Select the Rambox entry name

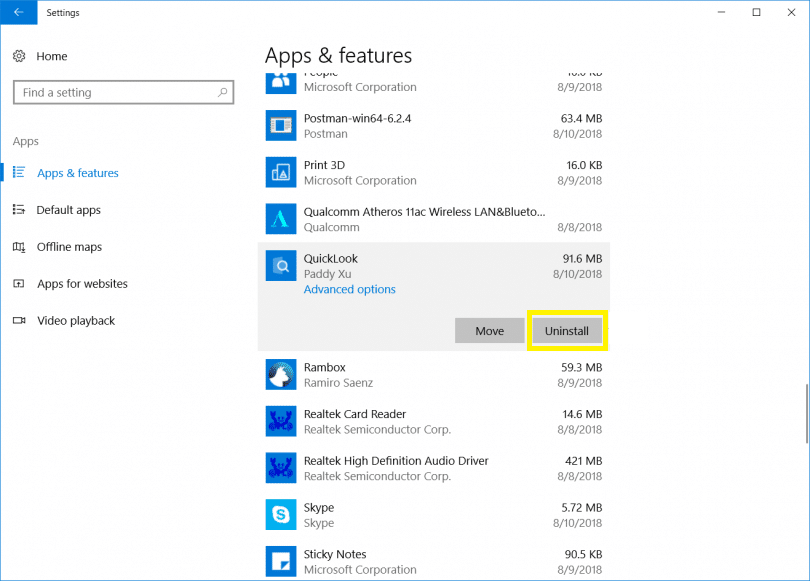324,367
